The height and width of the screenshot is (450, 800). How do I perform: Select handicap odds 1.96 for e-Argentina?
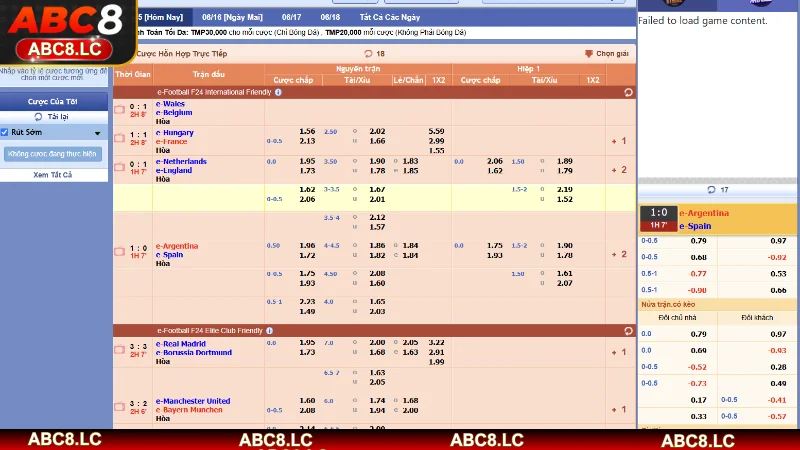click(x=307, y=245)
